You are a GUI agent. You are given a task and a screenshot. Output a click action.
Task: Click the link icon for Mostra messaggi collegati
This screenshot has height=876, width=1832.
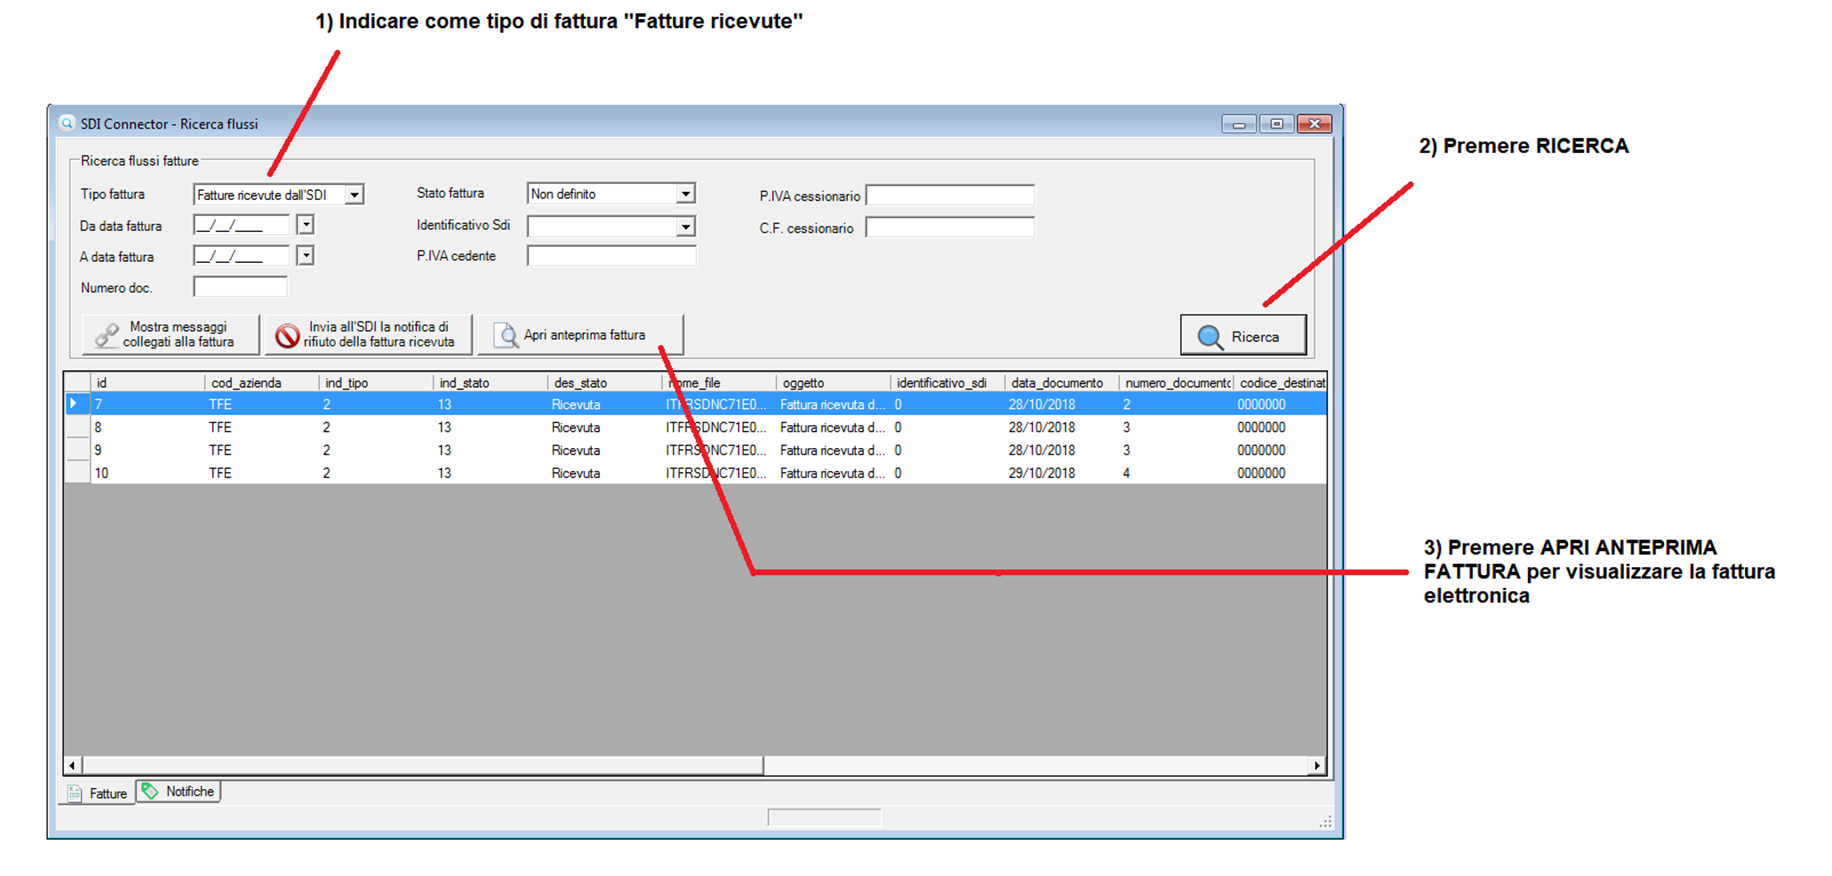[x=106, y=336]
